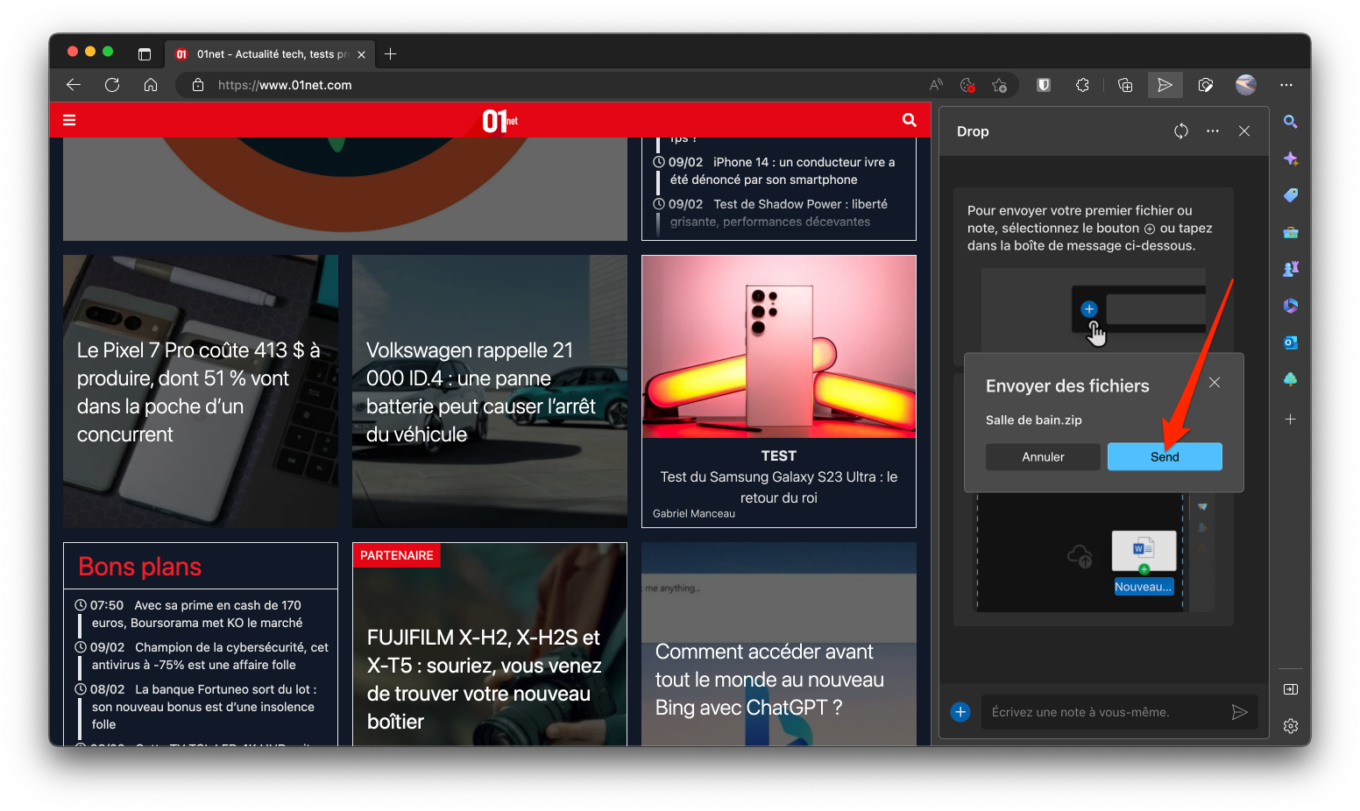
Task: Click the Bitwarden shield extension icon
Action: (1043, 85)
